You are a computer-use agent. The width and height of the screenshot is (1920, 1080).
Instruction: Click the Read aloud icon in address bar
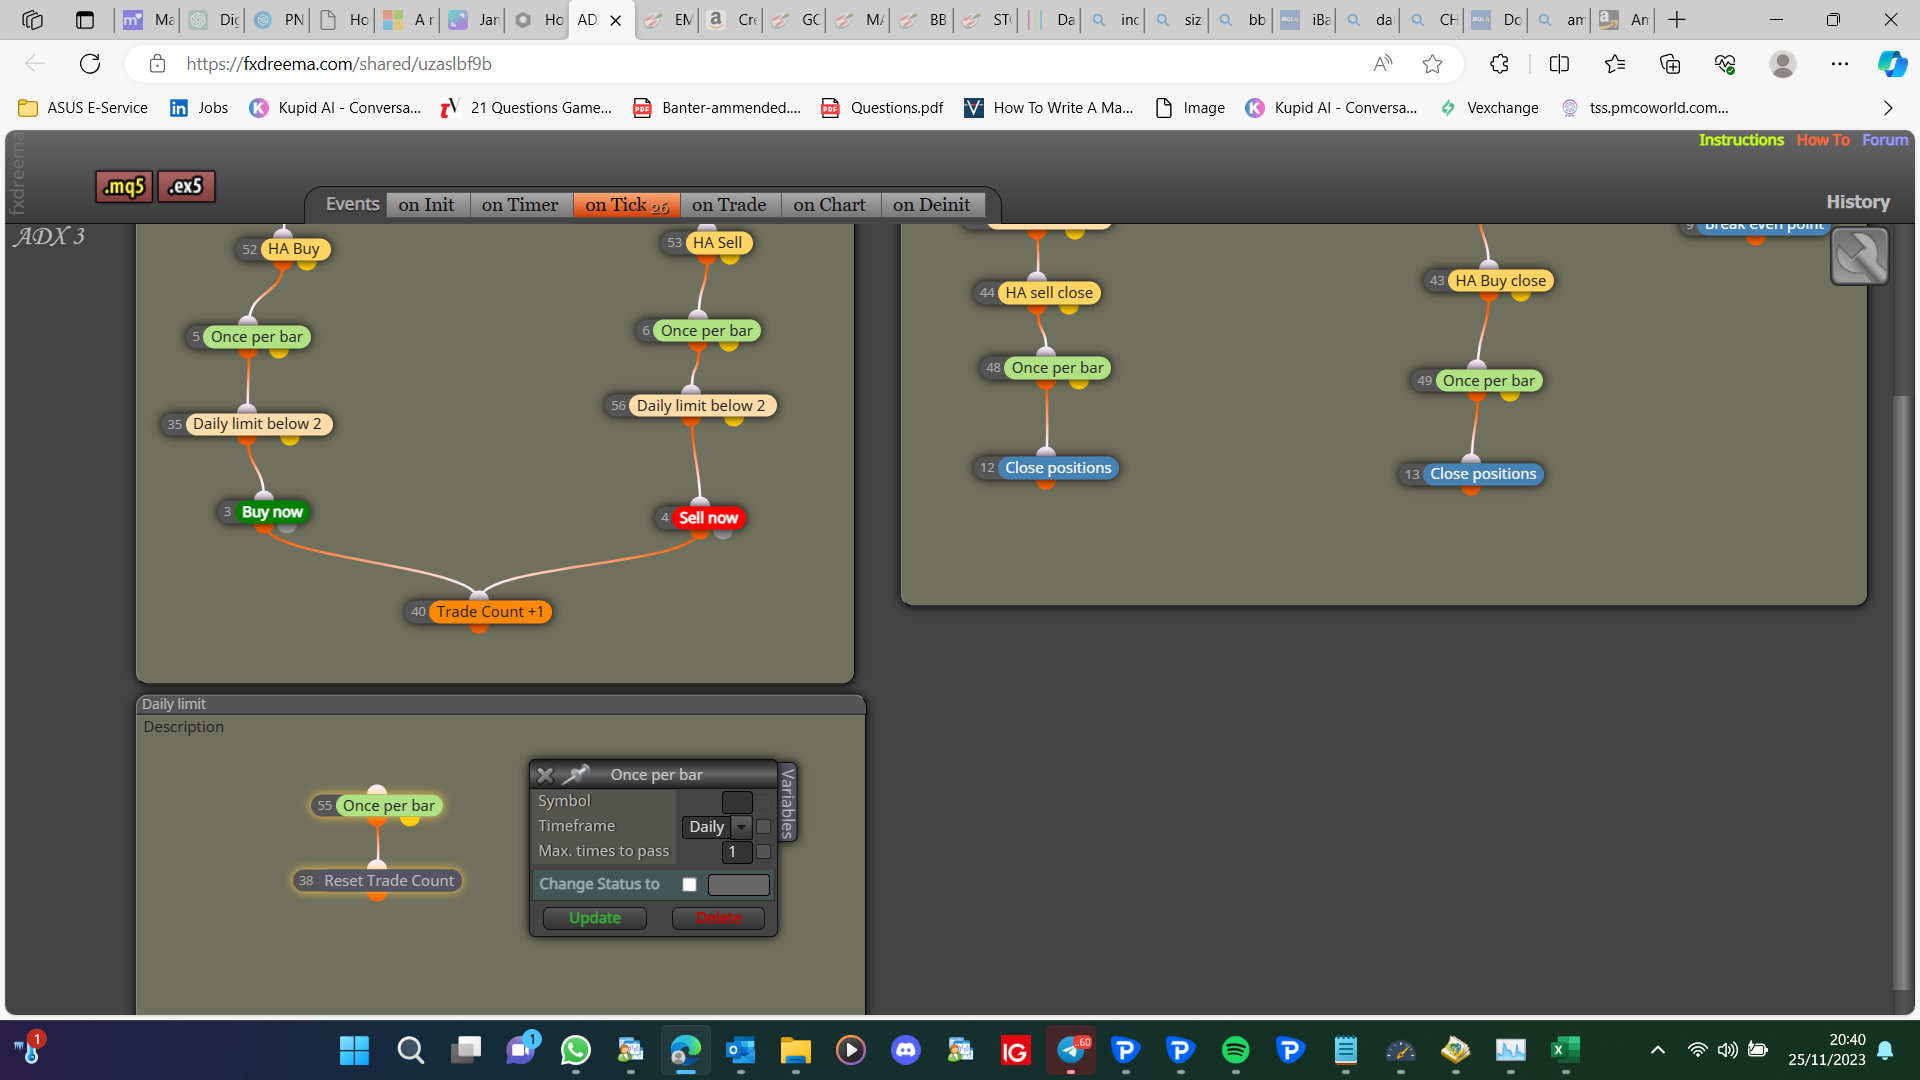[1383, 64]
